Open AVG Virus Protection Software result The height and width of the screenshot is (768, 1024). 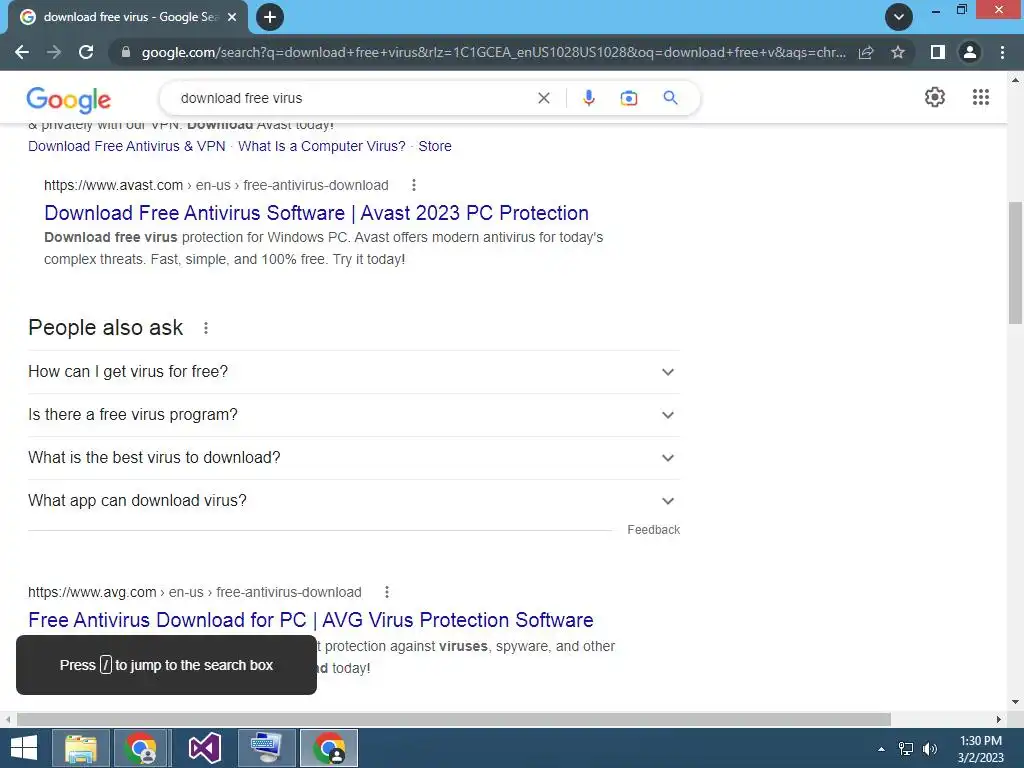[x=311, y=620]
